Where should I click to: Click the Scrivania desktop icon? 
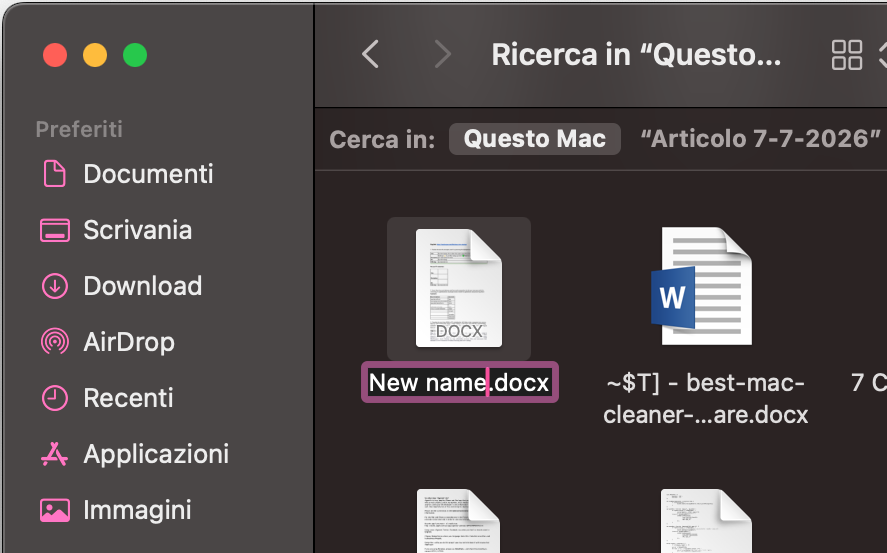(x=55, y=230)
